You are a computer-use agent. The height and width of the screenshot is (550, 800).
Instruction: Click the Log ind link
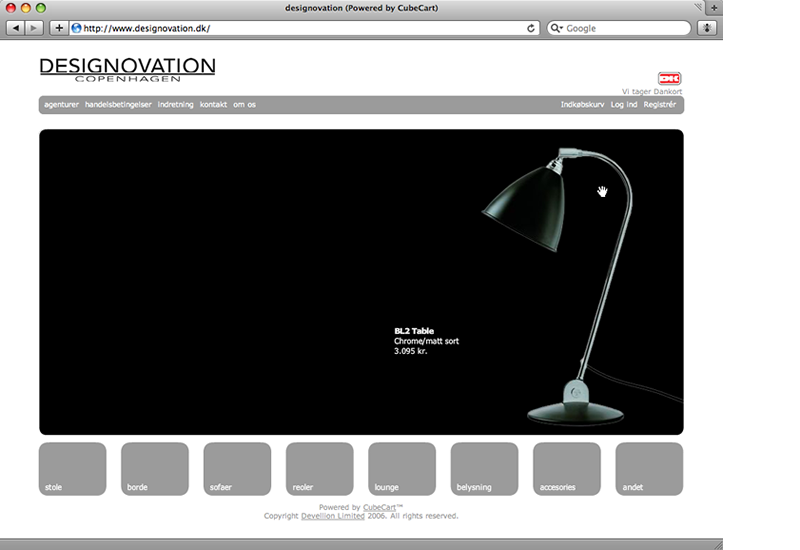pyautogui.click(x=624, y=105)
